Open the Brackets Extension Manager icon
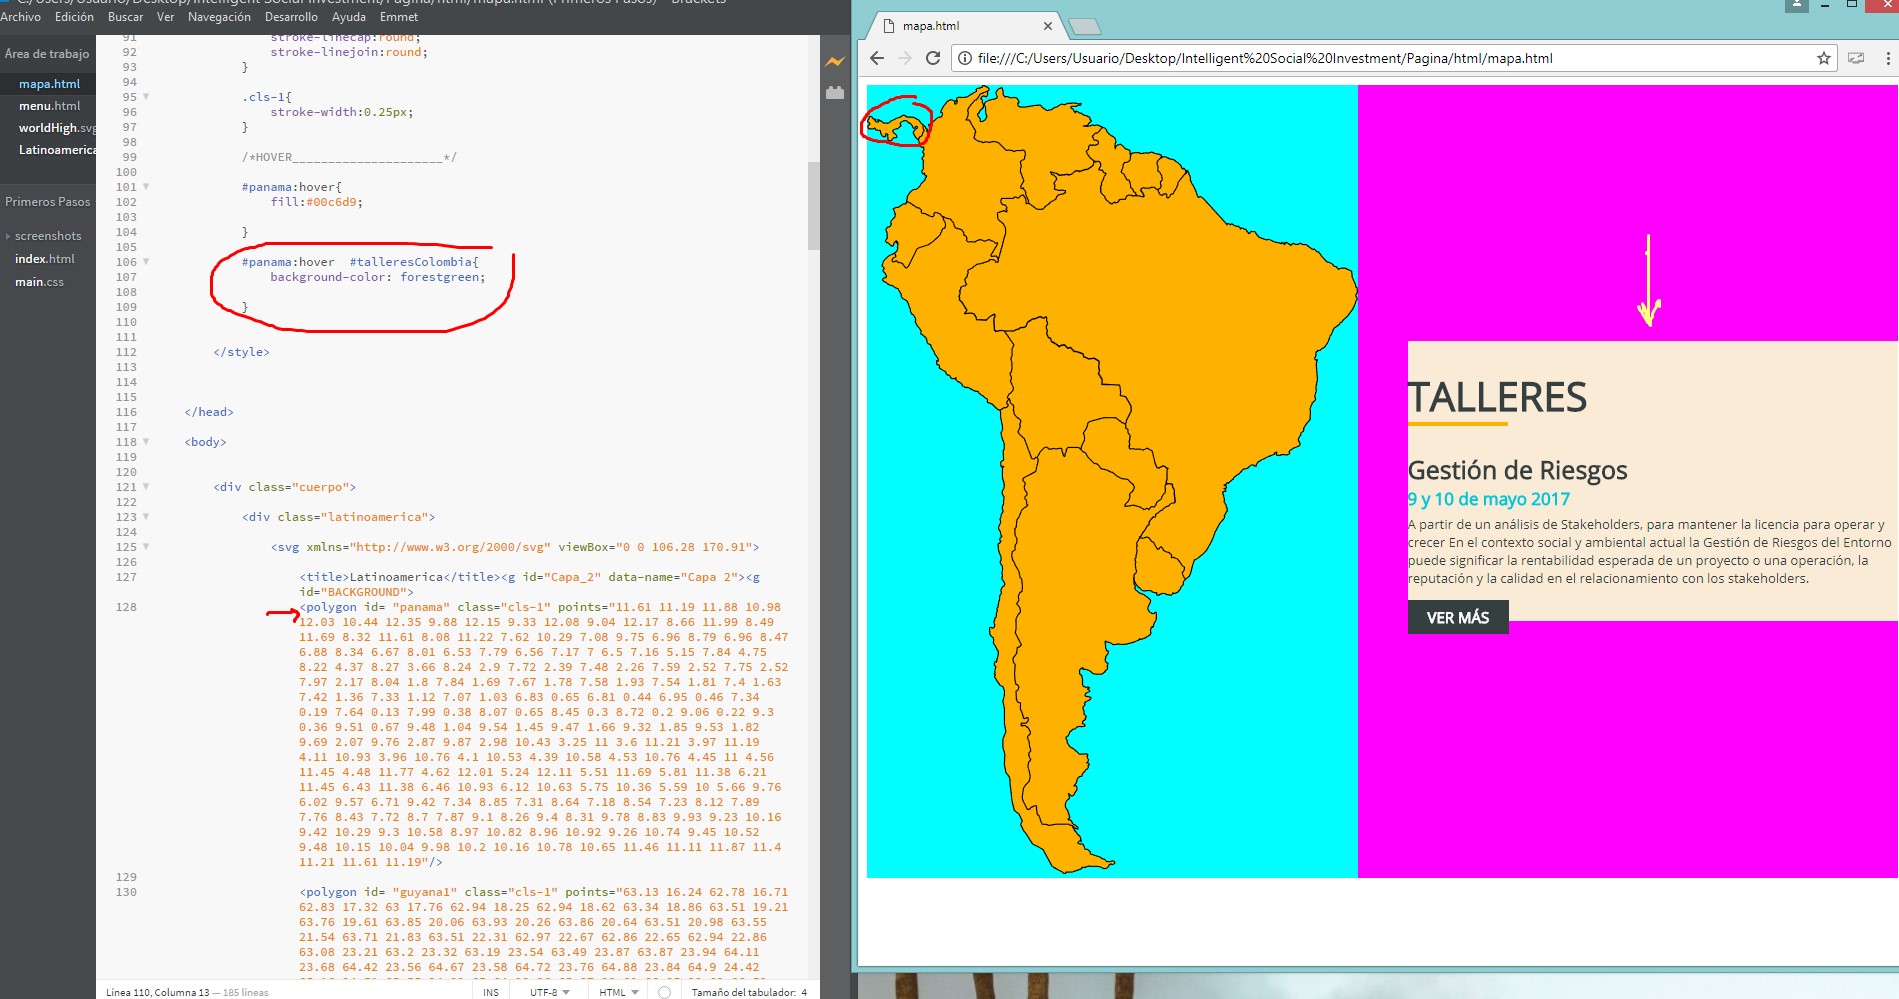The height and width of the screenshot is (999, 1899). click(x=835, y=93)
